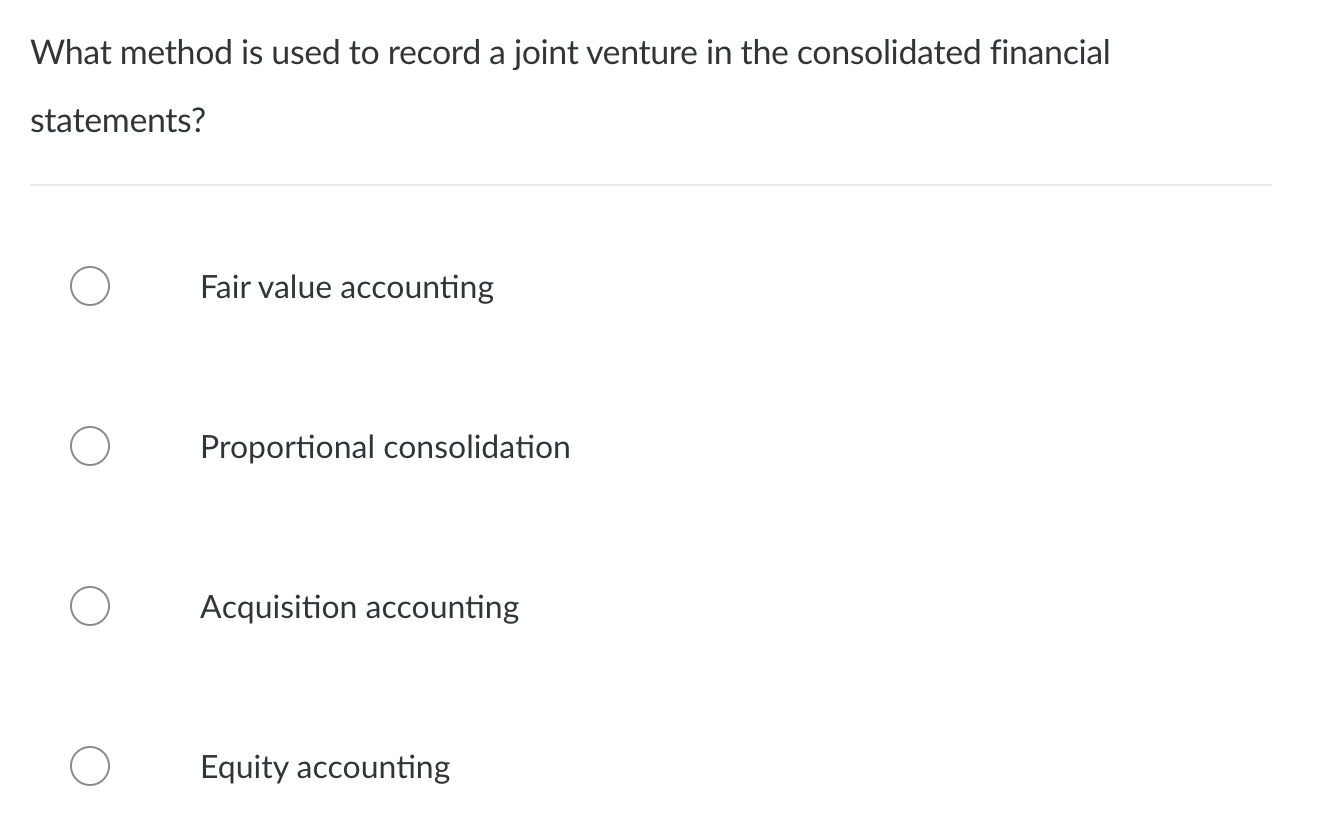Screen dimensions: 1328x832
Task: Click the Equity accounting answer text
Action: point(325,768)
